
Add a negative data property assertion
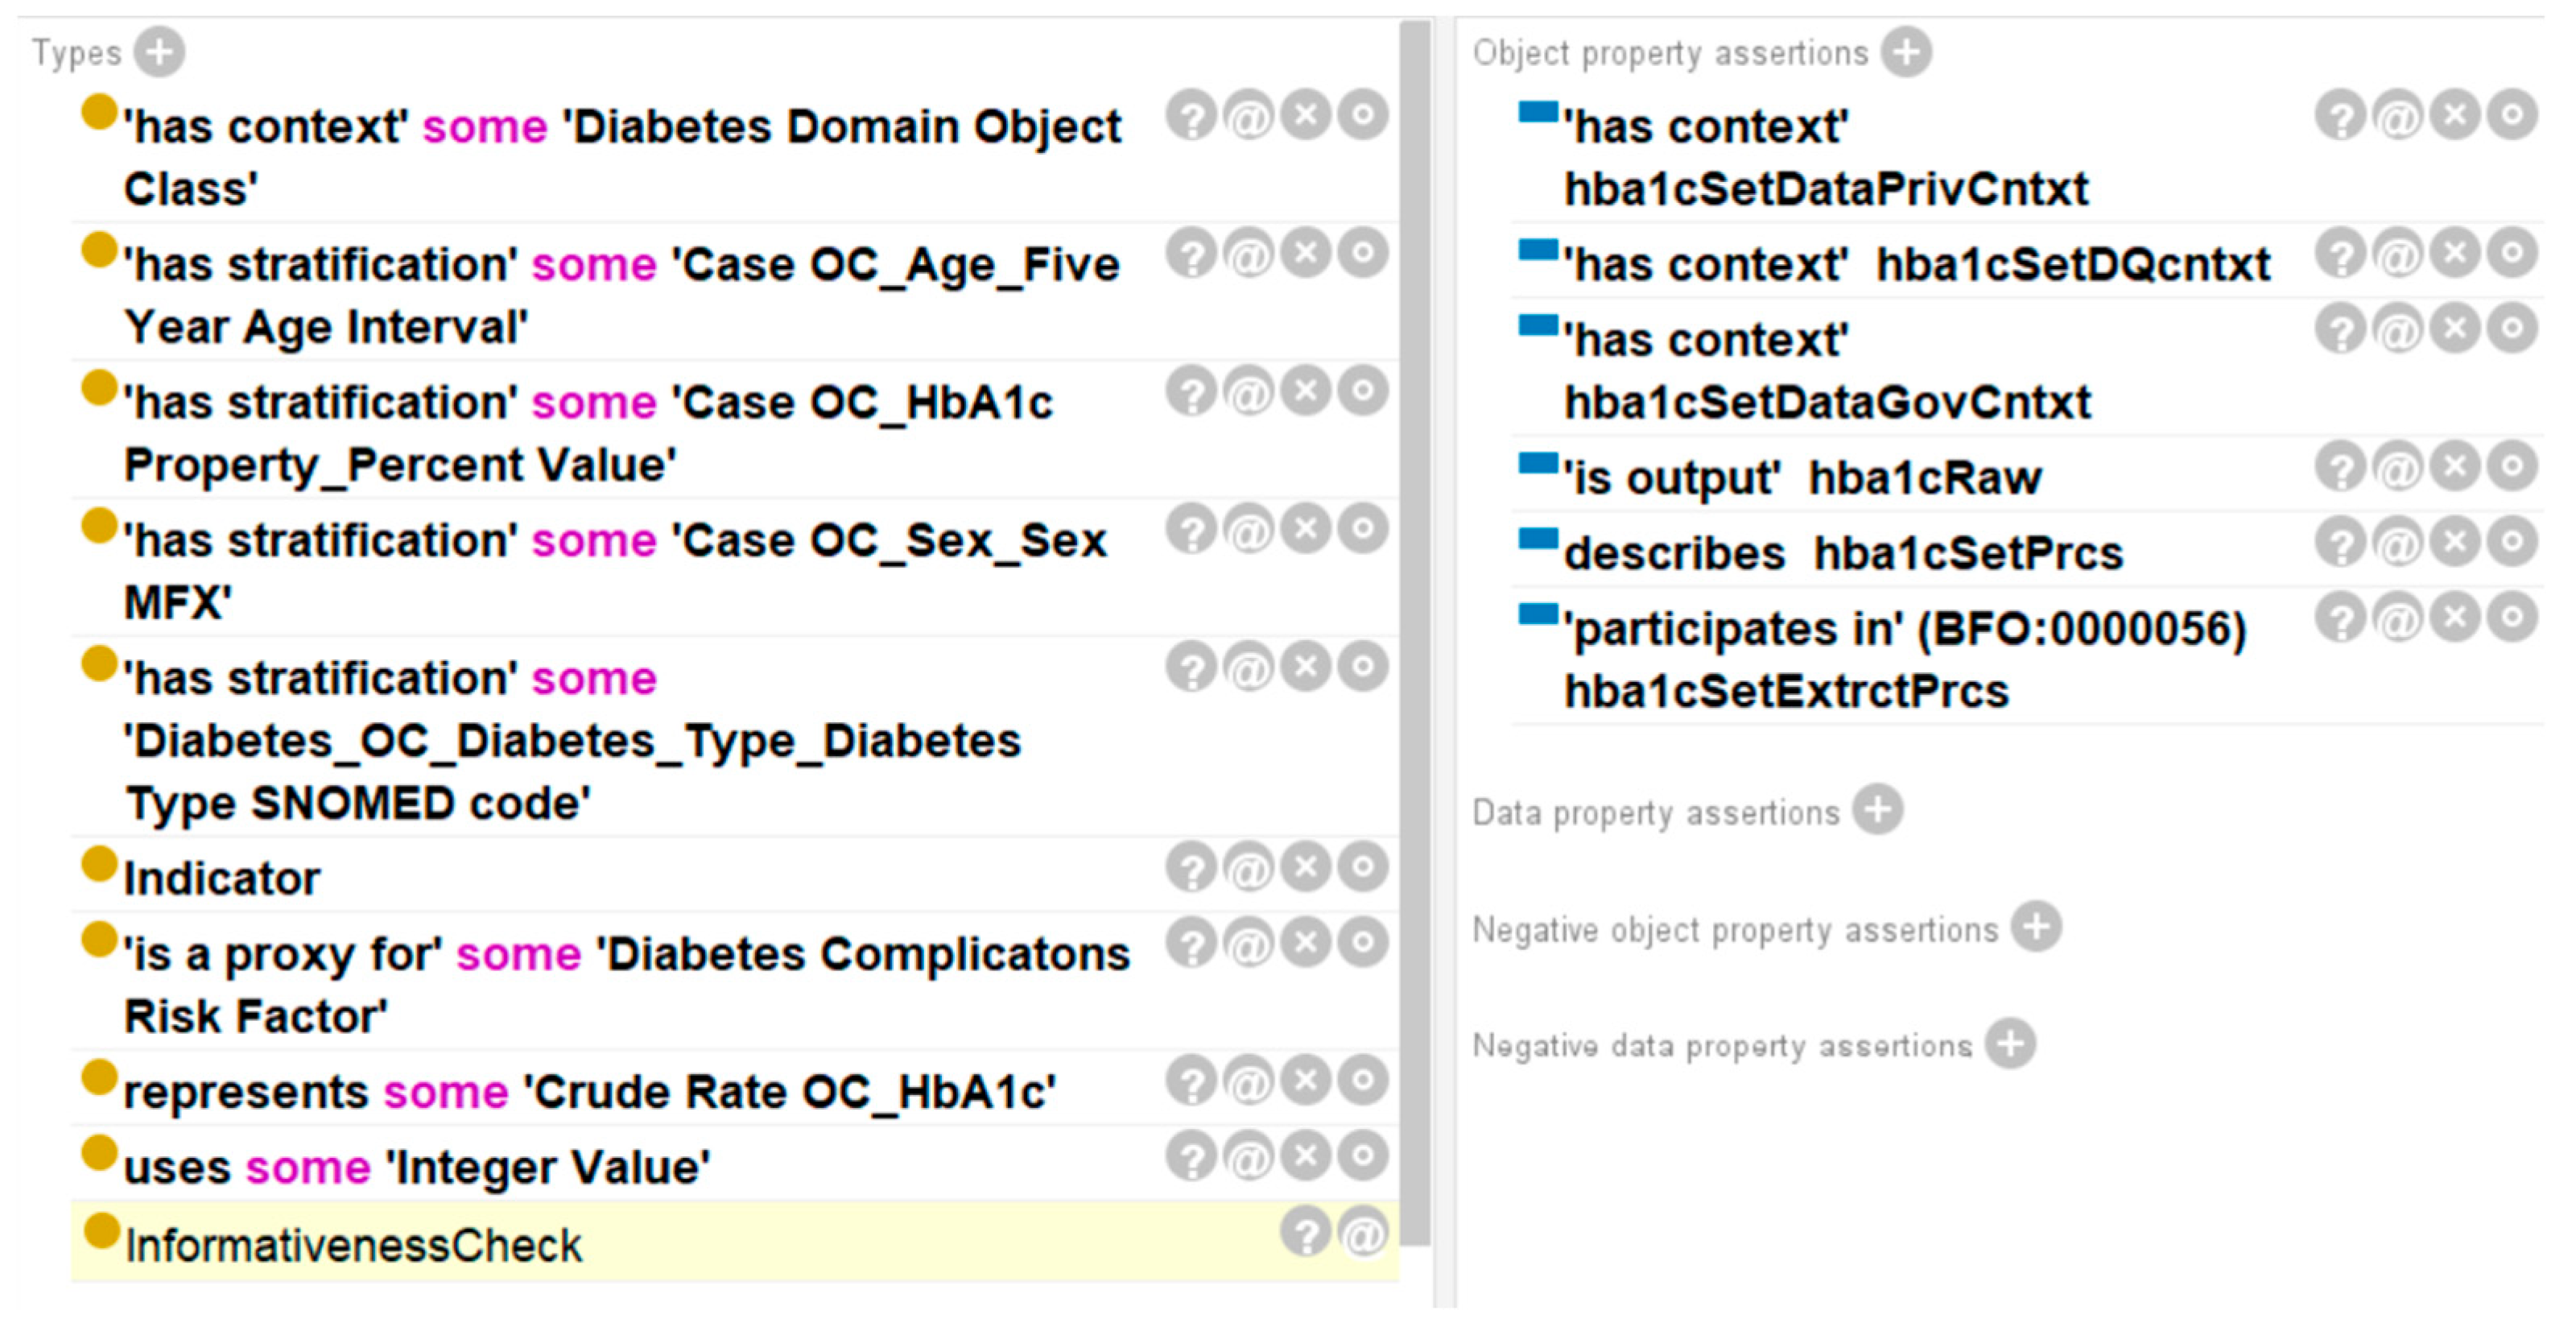(2010, 1043)
